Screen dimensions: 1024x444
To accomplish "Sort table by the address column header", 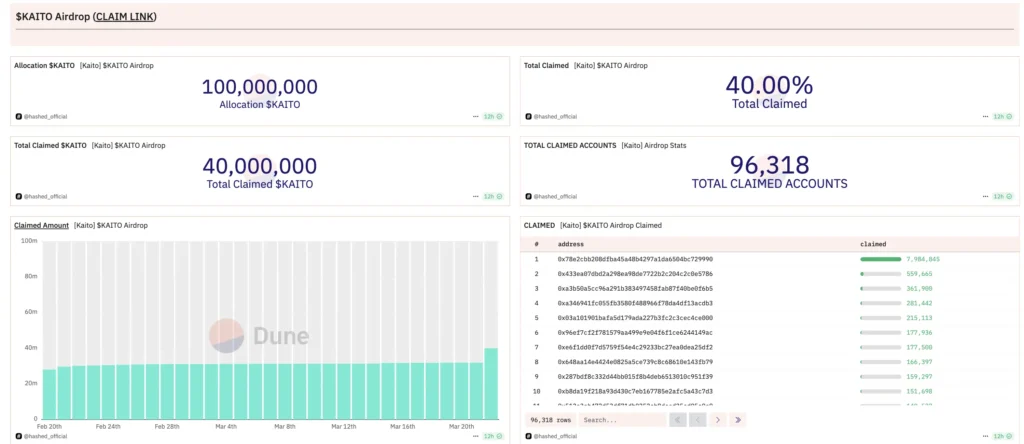I will [571, 244].
